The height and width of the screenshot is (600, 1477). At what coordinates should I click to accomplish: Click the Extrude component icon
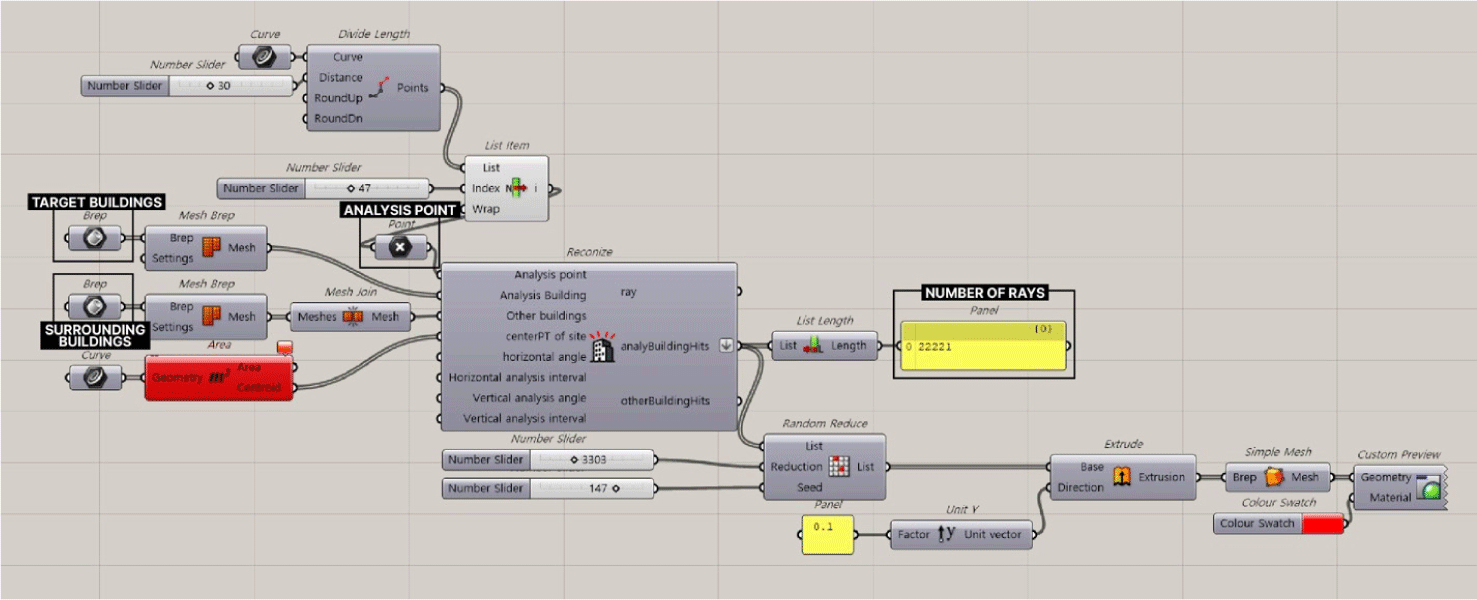pyautogui.click(x=1121, y=477)
